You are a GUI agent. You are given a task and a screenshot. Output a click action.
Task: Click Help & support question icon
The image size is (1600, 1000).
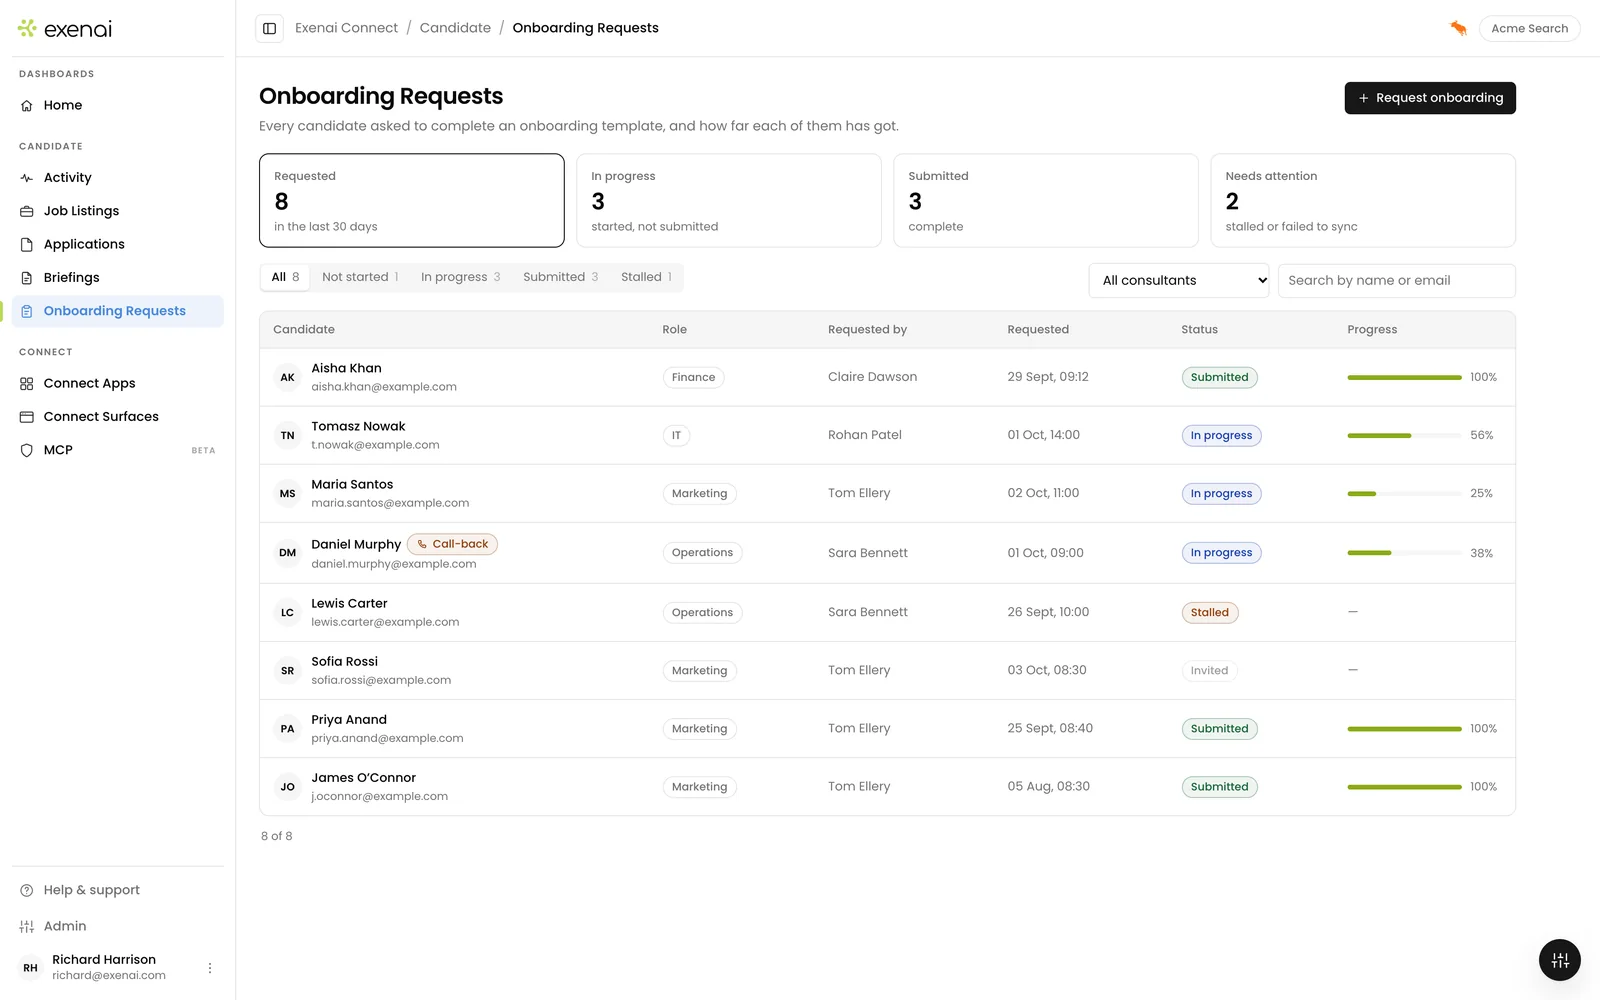27,890
